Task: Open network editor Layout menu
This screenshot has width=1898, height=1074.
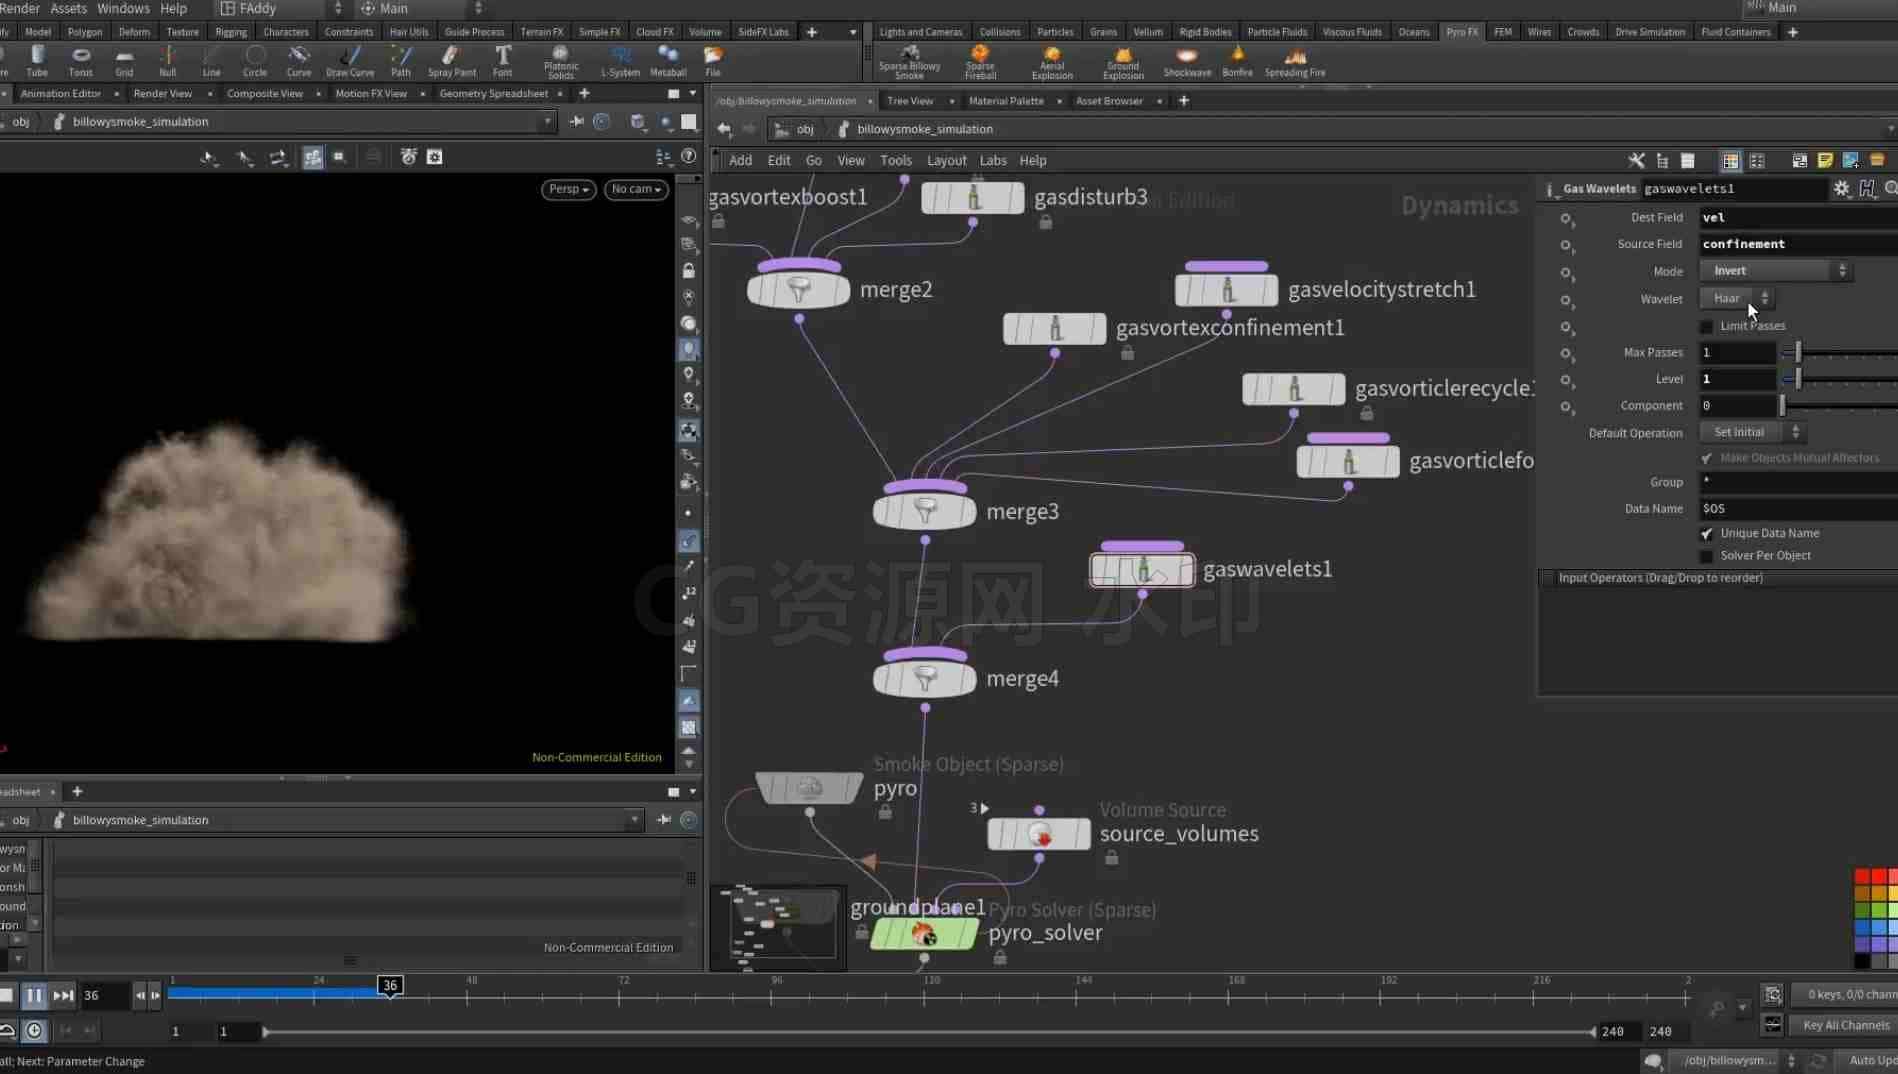Action: pyautogui.click(x=946, y=160)
